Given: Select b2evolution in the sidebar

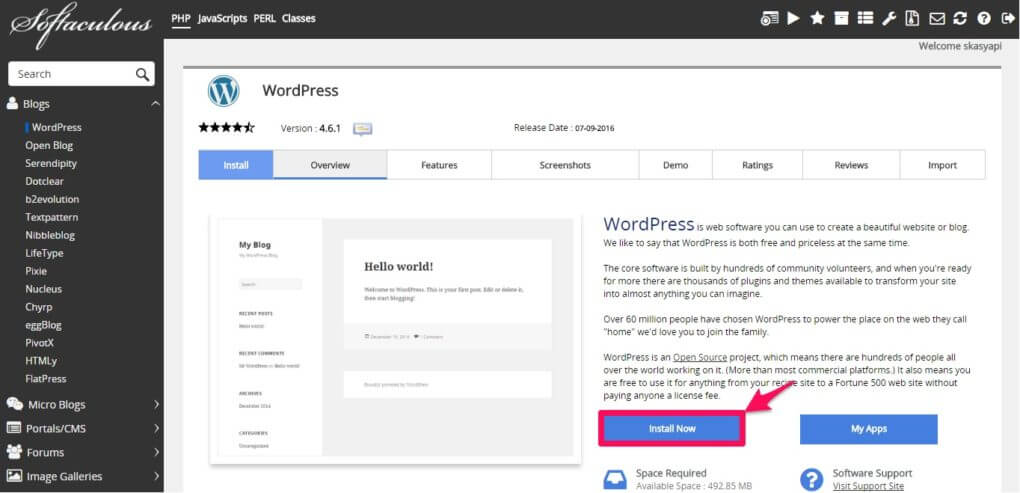Looking at the screenshot, I should point(52,199).
